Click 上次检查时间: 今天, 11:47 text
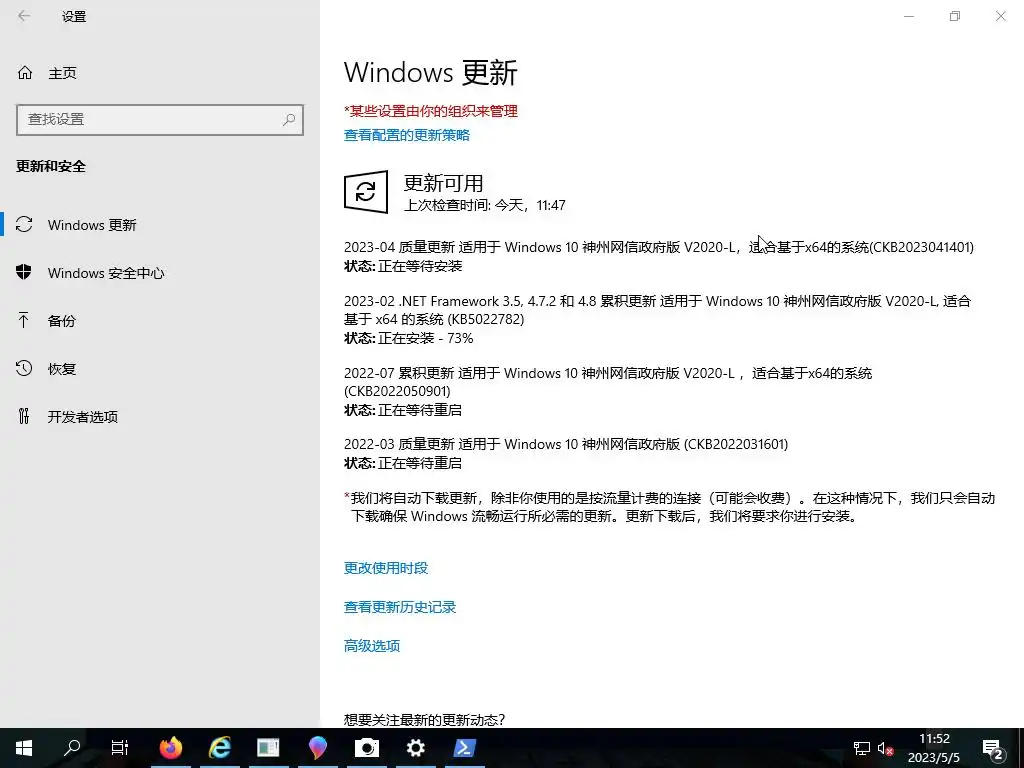Screen dimensions: 1024x768 (485, 205)
